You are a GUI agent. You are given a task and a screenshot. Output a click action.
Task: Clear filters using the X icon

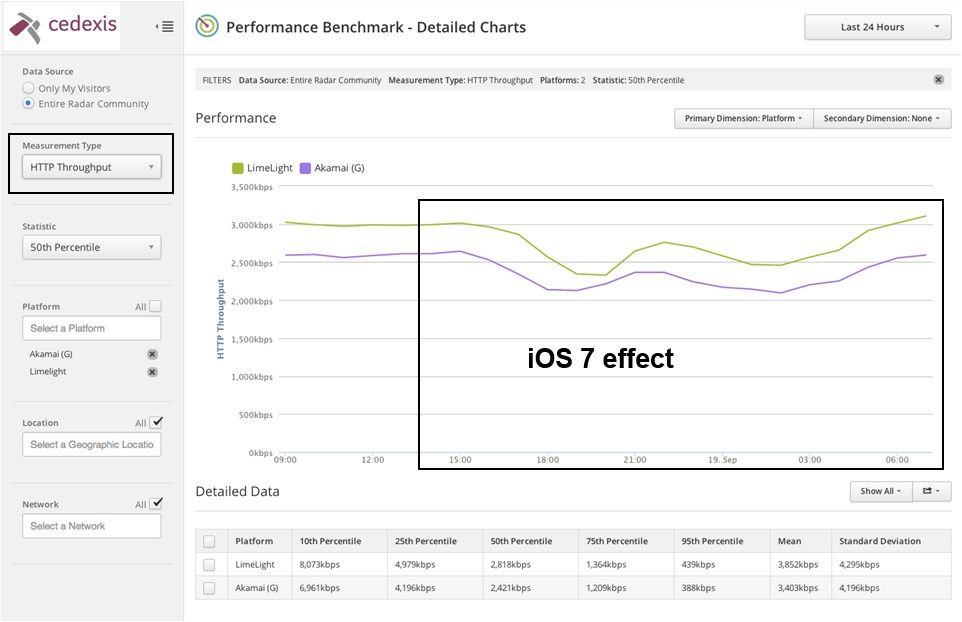click(938, 79)
